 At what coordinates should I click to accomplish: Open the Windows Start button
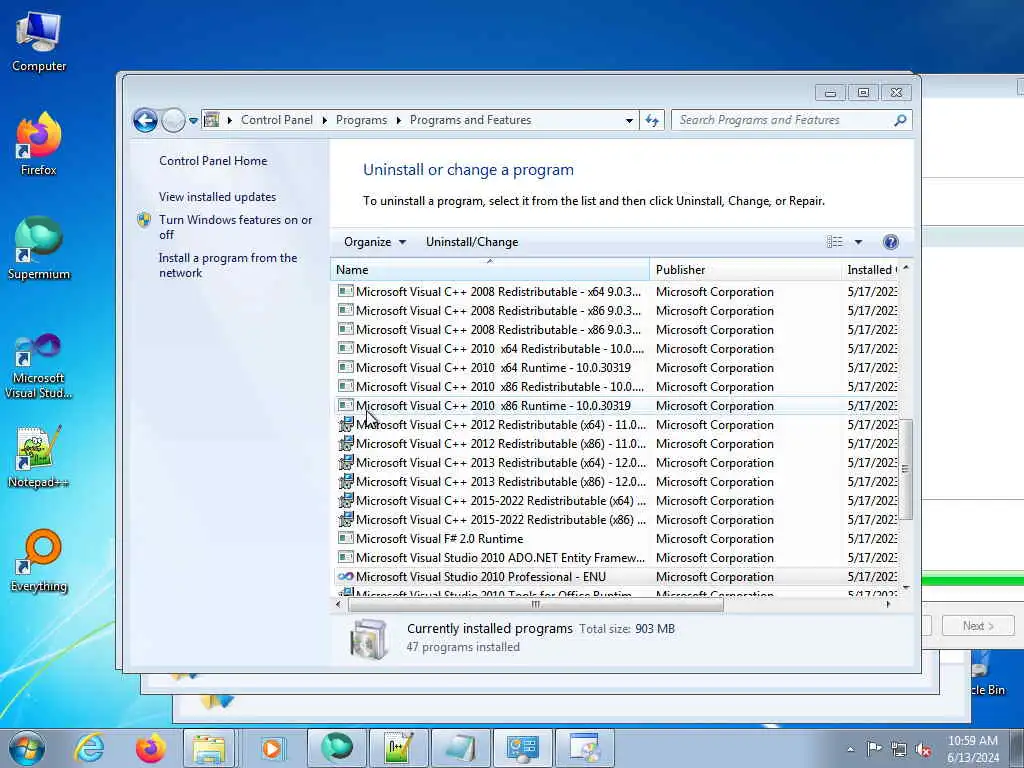(27, 748)
